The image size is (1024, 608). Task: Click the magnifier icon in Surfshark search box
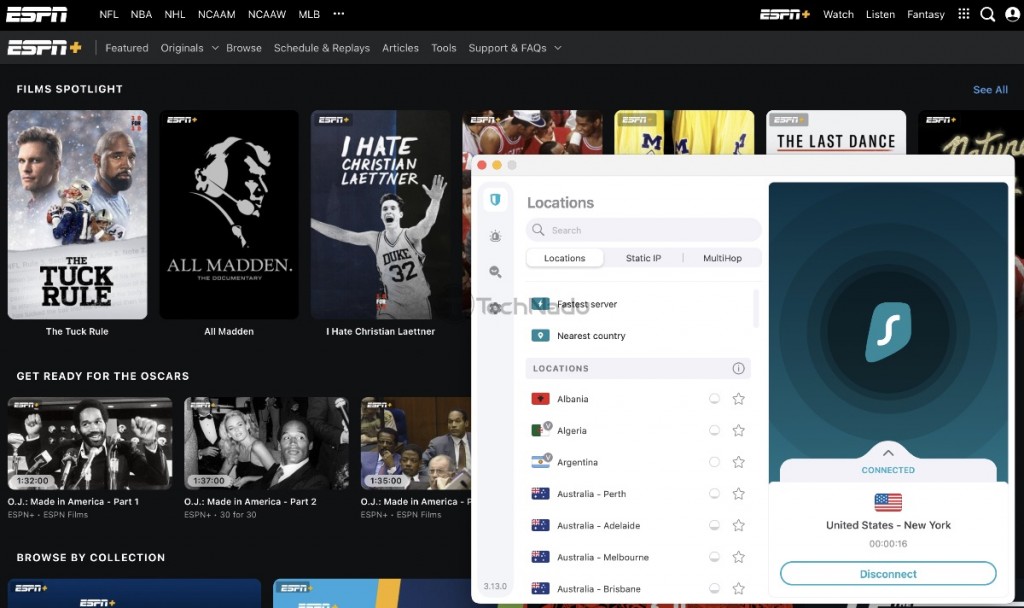(x=538, y=230)
